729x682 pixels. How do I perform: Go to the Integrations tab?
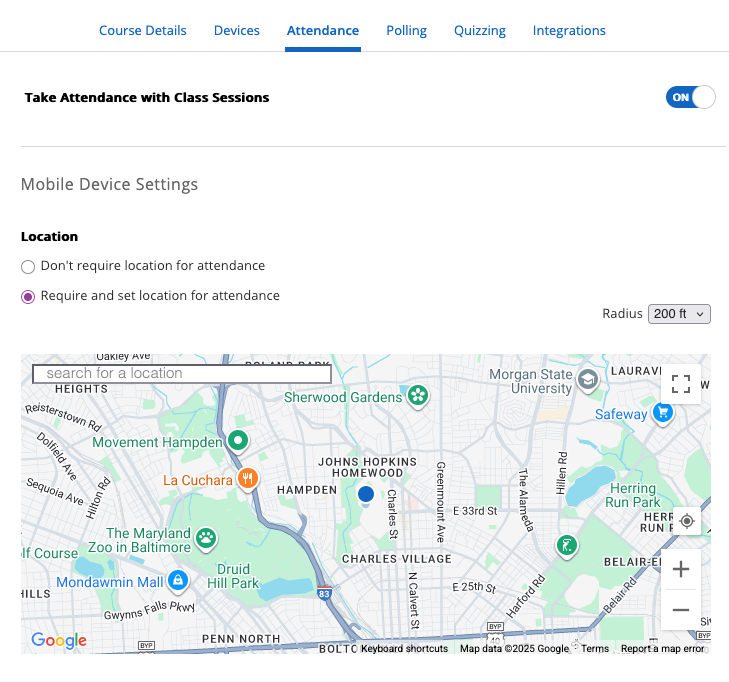(569, 30)
